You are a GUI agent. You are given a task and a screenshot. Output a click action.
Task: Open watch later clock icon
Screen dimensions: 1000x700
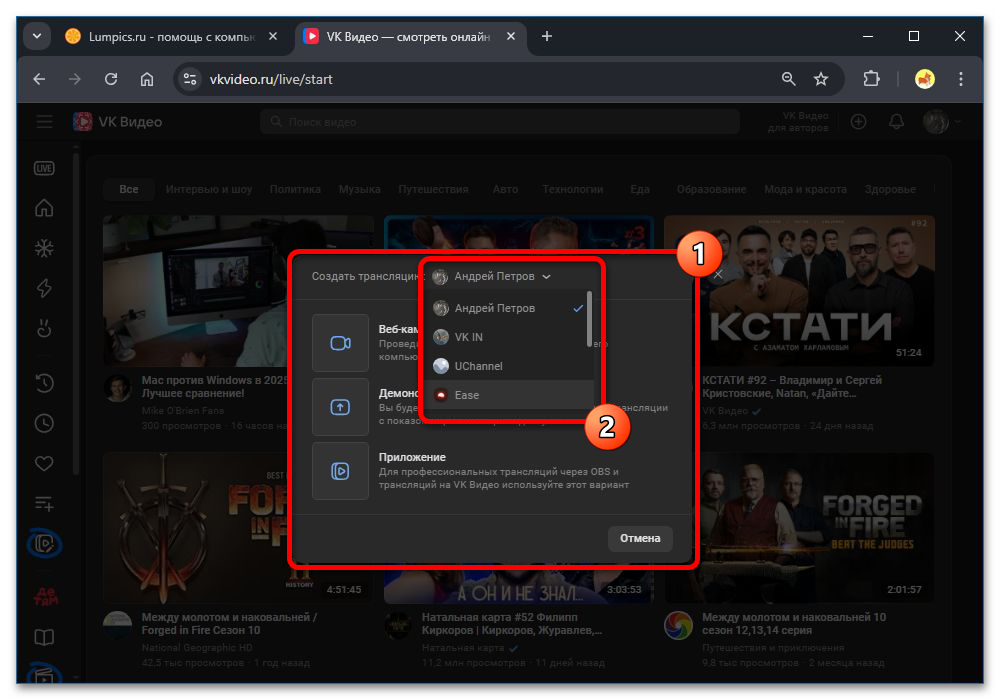tap(44, 423)
